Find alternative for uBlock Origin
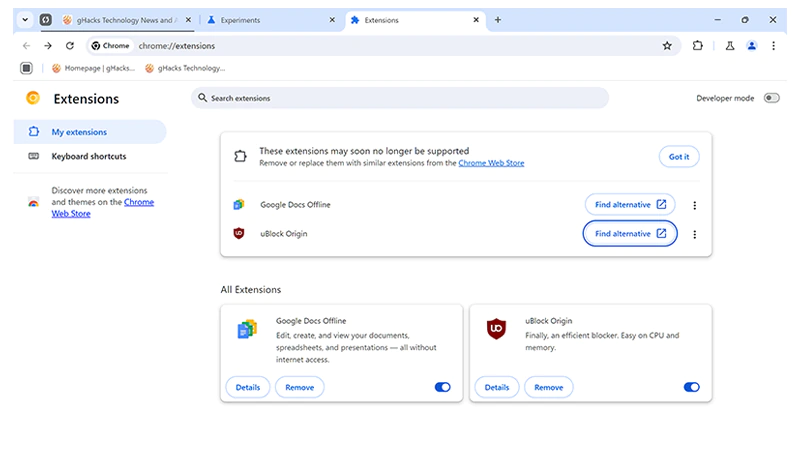 [630, 234]
